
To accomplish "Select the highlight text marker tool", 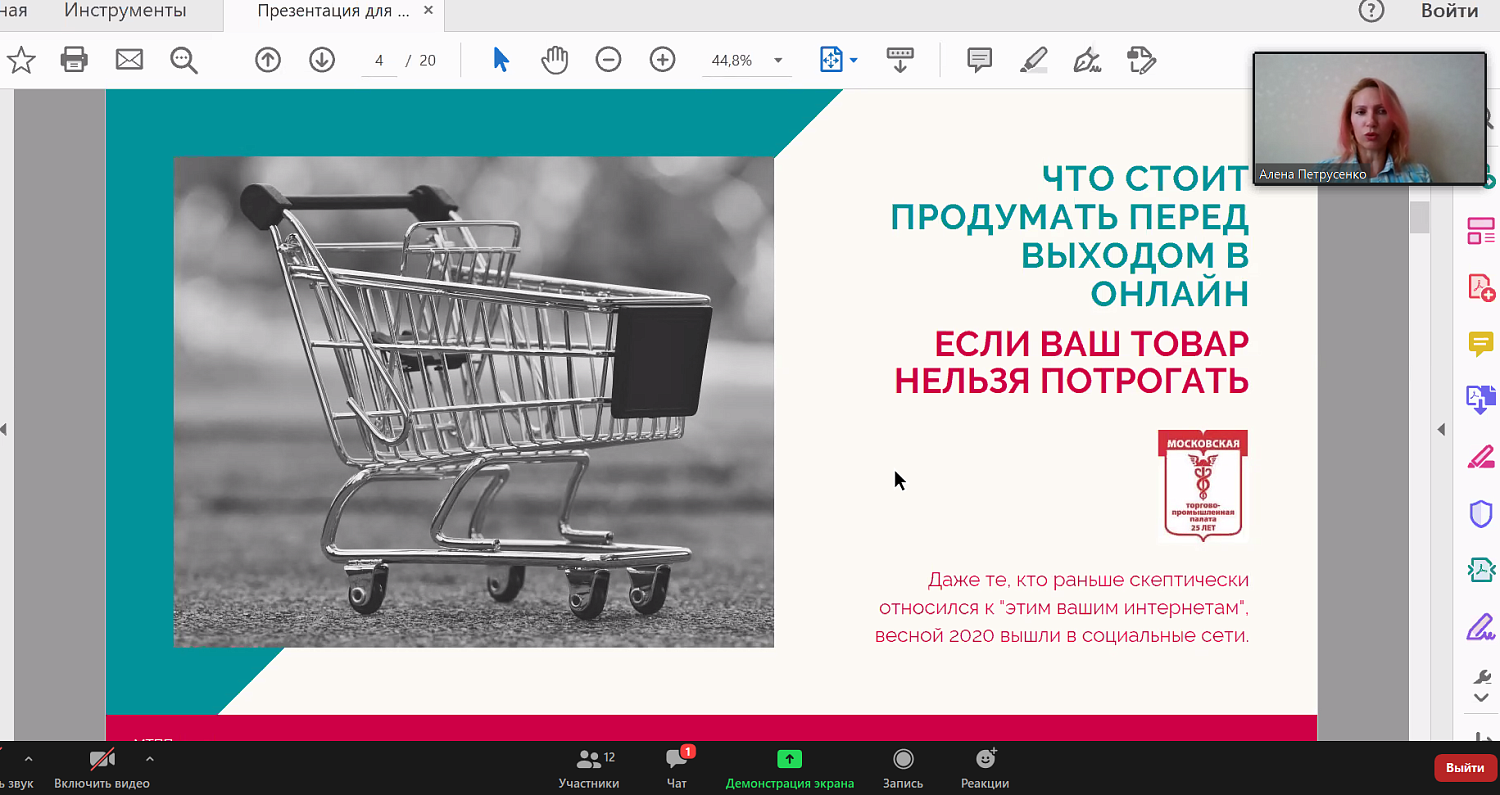I will click(x=1034, y=60).
